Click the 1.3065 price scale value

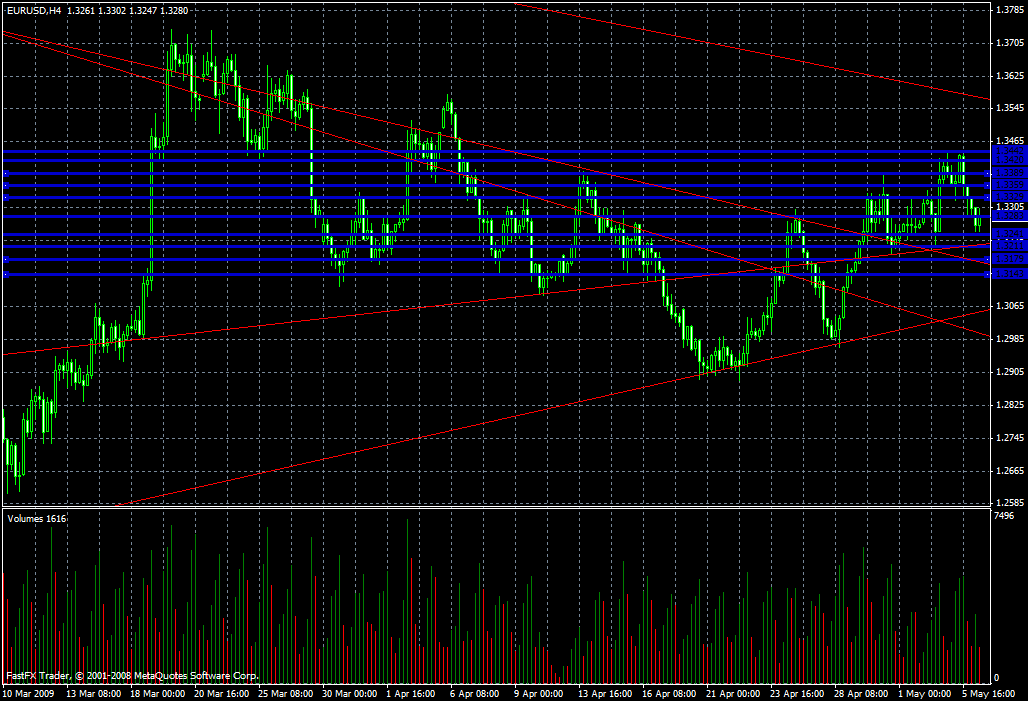pyautogui.click(x=1010, y=306)
